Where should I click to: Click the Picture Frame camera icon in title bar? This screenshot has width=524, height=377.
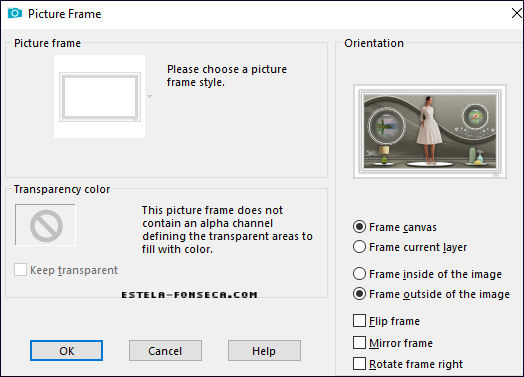pos(15,13)
